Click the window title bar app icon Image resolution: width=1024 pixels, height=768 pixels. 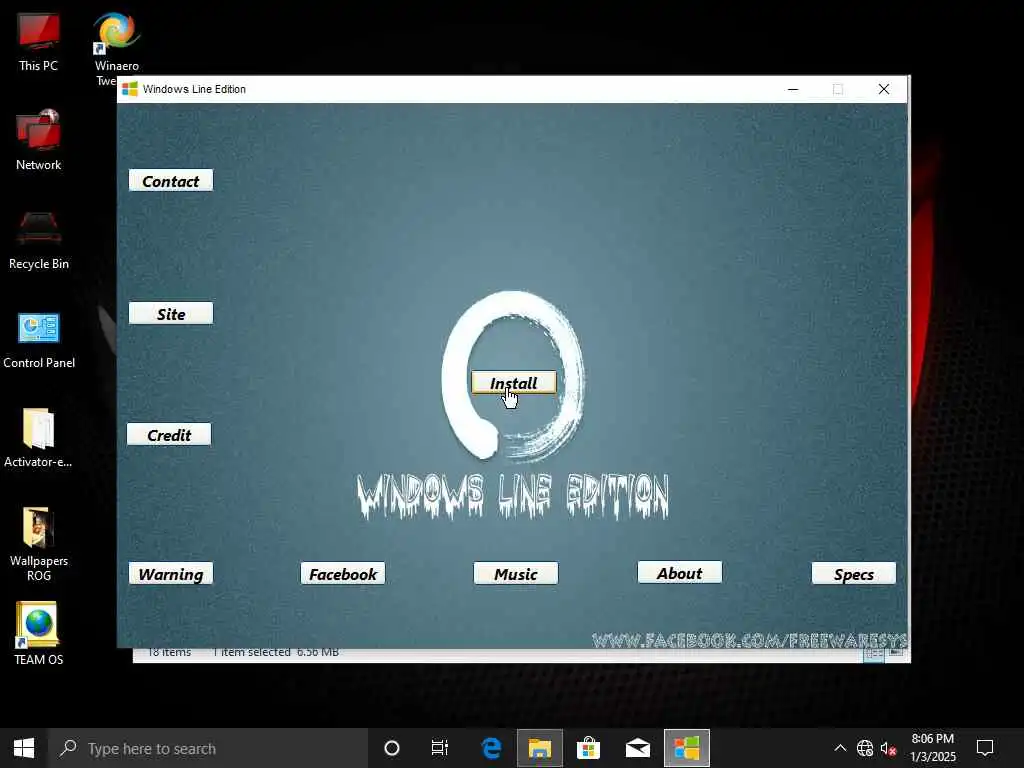[x=130, y=89]
